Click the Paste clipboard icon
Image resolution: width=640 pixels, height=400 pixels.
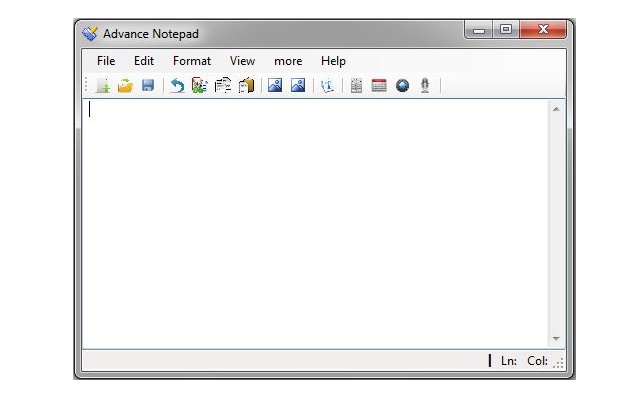coord(246,86)
